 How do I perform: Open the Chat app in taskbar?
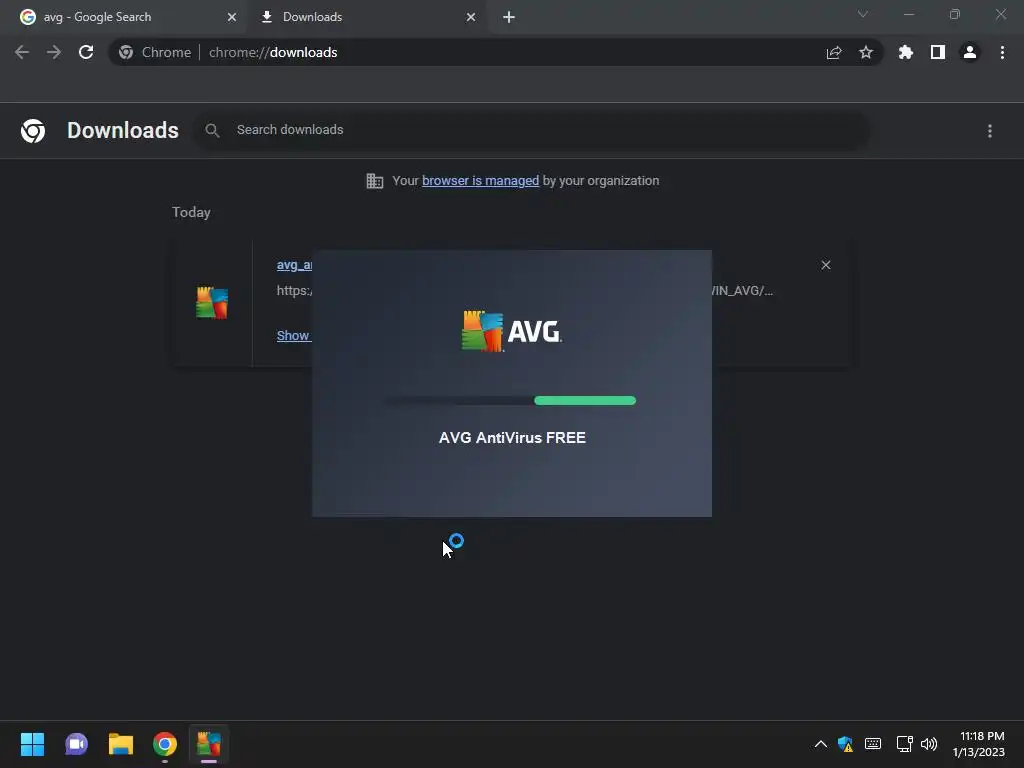[76, 744]
